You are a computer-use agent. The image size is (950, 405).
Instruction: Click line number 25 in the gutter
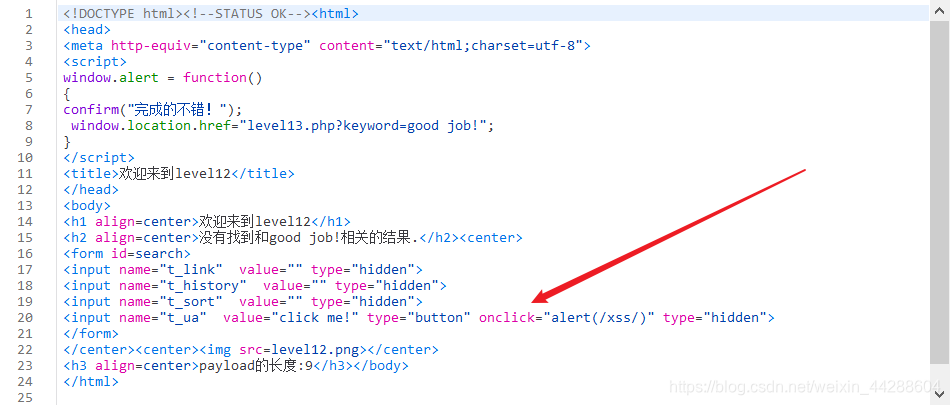25,398
